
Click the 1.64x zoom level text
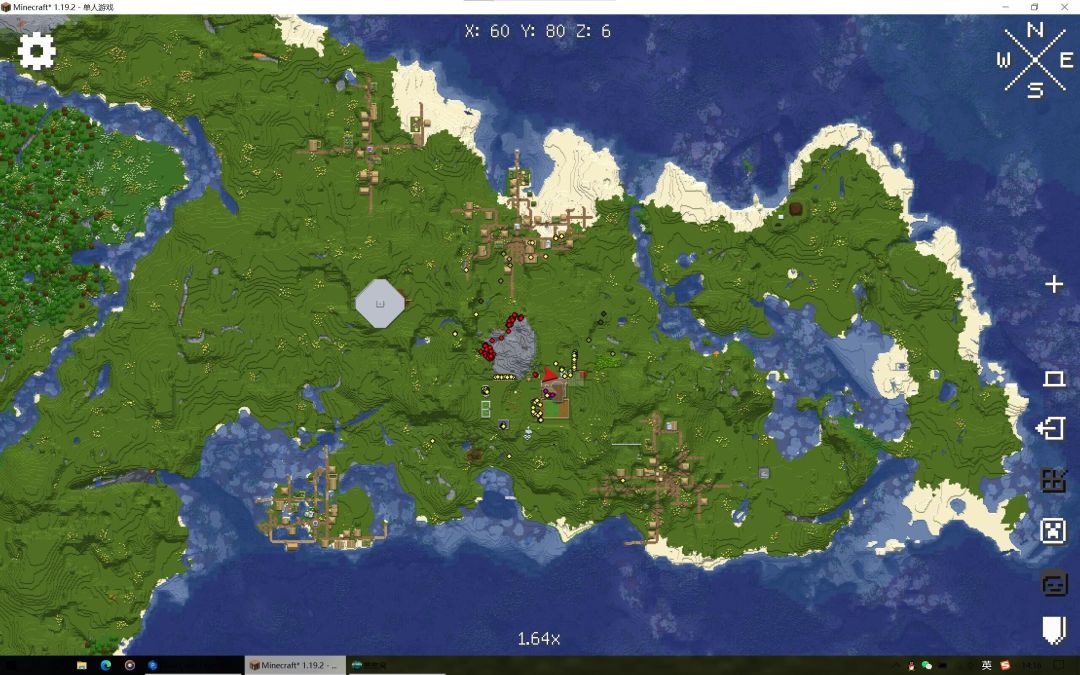(x=539, y=638)
